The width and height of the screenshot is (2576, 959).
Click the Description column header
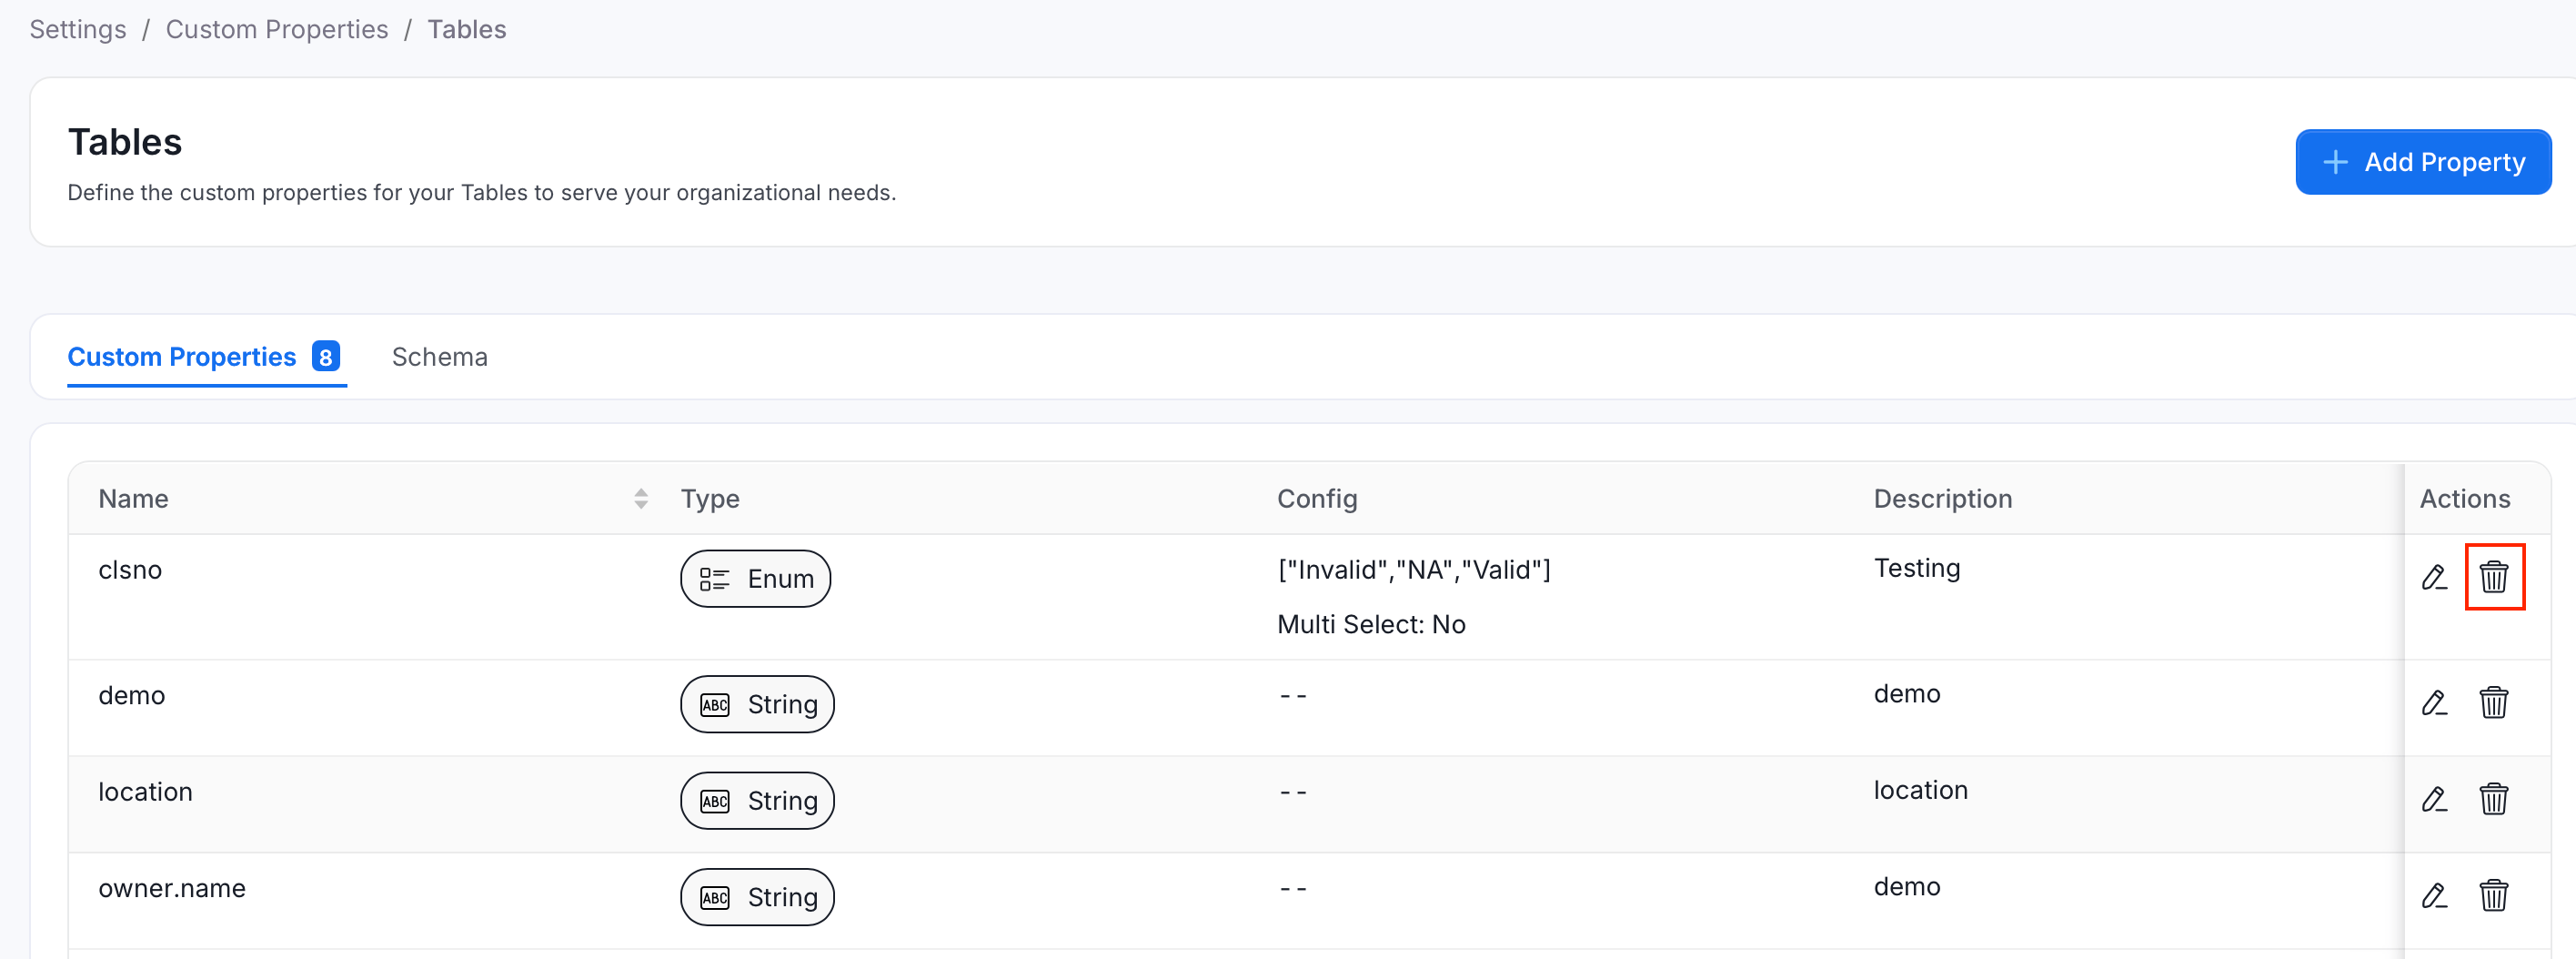coord(1943,499)
